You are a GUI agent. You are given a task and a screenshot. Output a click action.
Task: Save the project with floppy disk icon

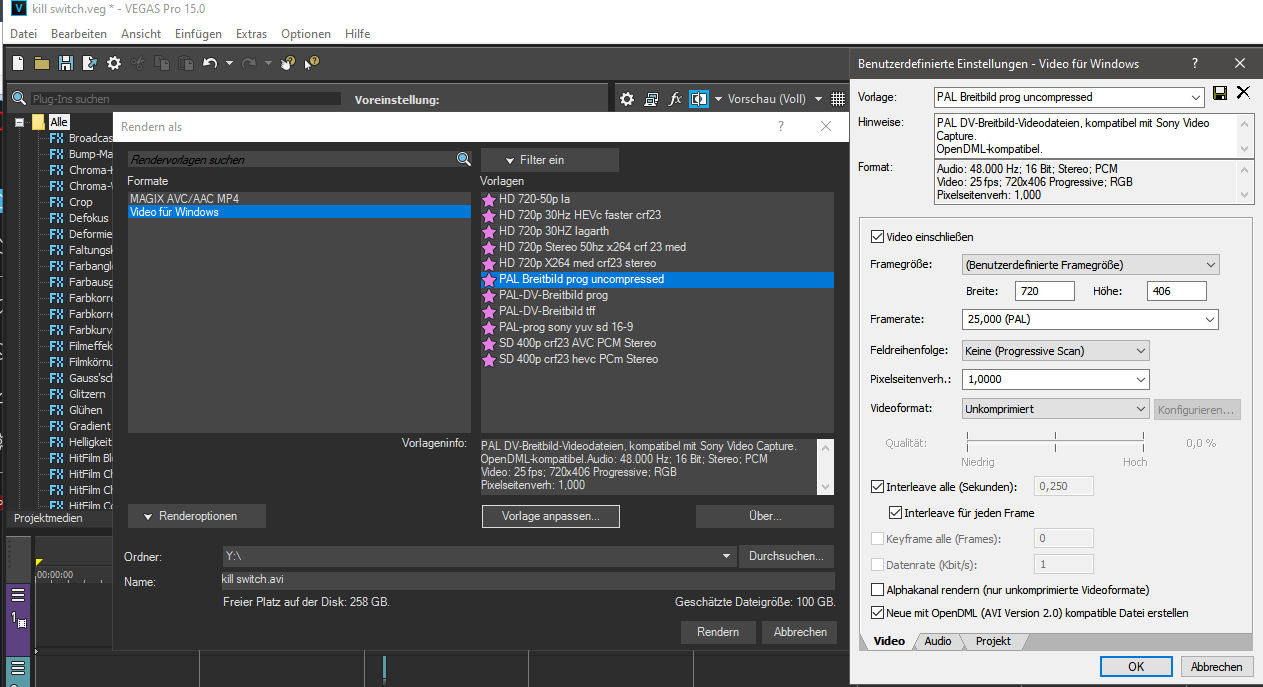pyautogui.click(x=66, y=63)
